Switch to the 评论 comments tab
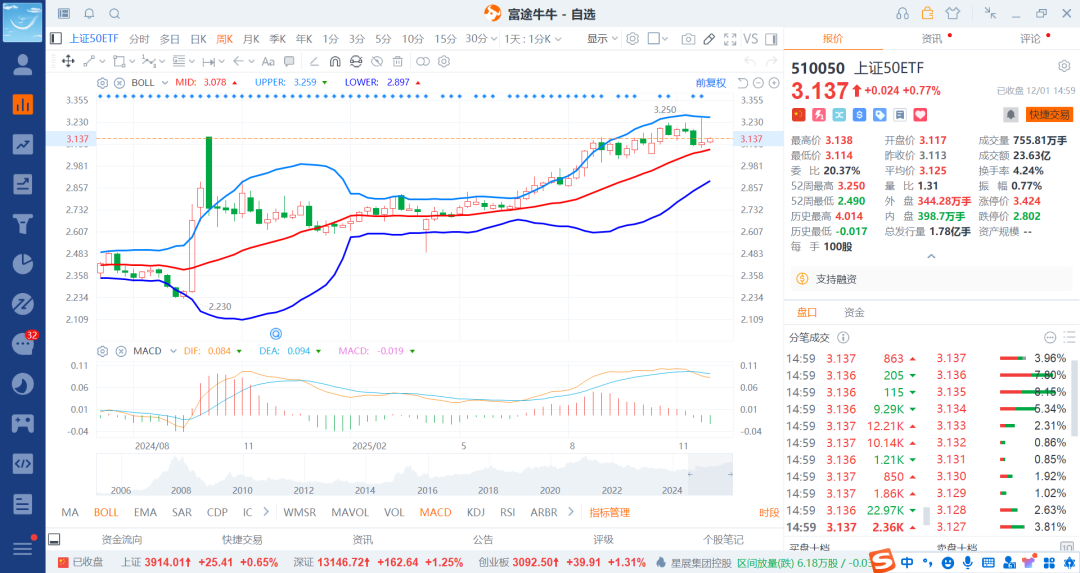This screenshot has width=1080, height=573. point(1030,39)
